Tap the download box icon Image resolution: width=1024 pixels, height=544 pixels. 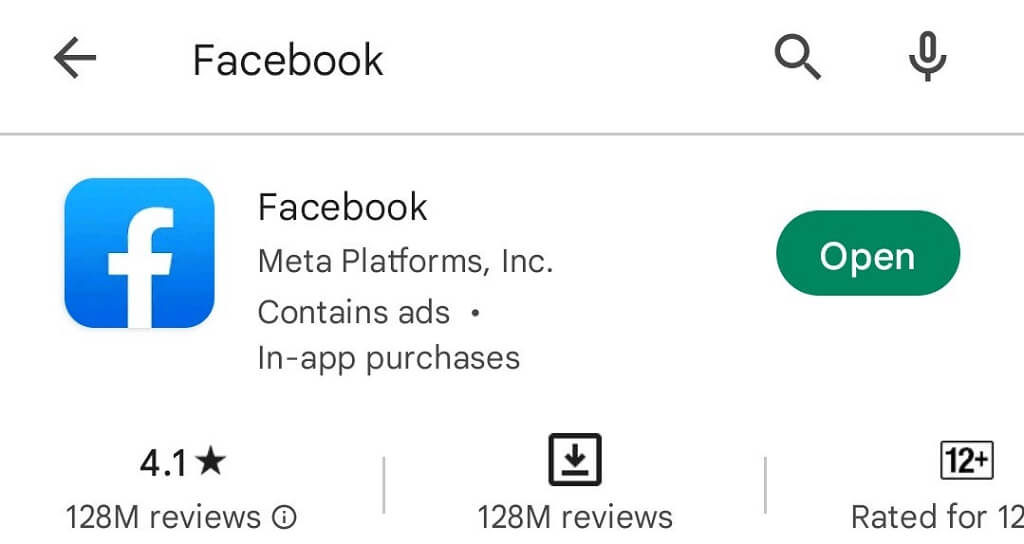[574, 460]
